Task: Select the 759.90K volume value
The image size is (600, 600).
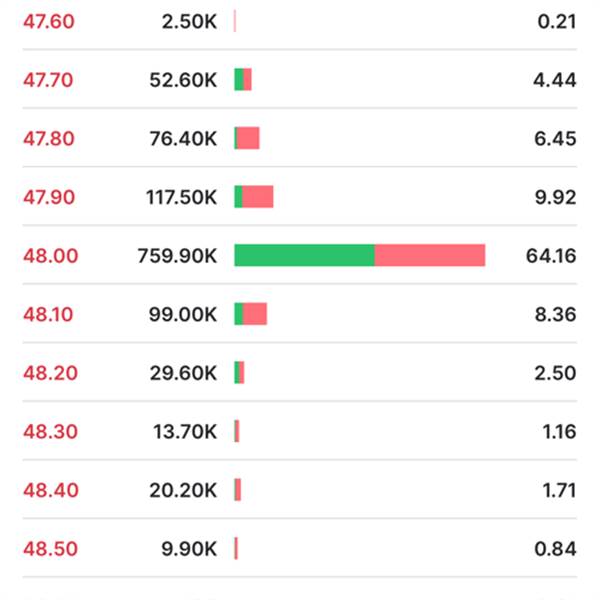Action: coord(177,256)
